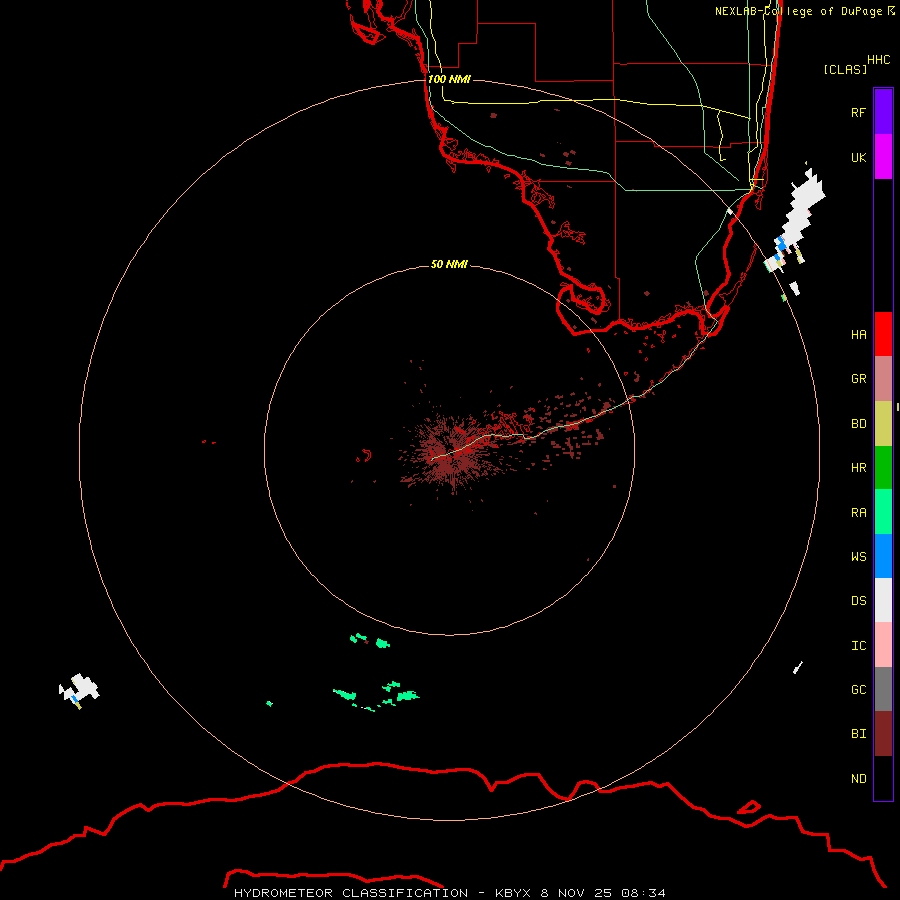Click the BI brown legend swatch
900x900 pixels.
tap(883, 734)
